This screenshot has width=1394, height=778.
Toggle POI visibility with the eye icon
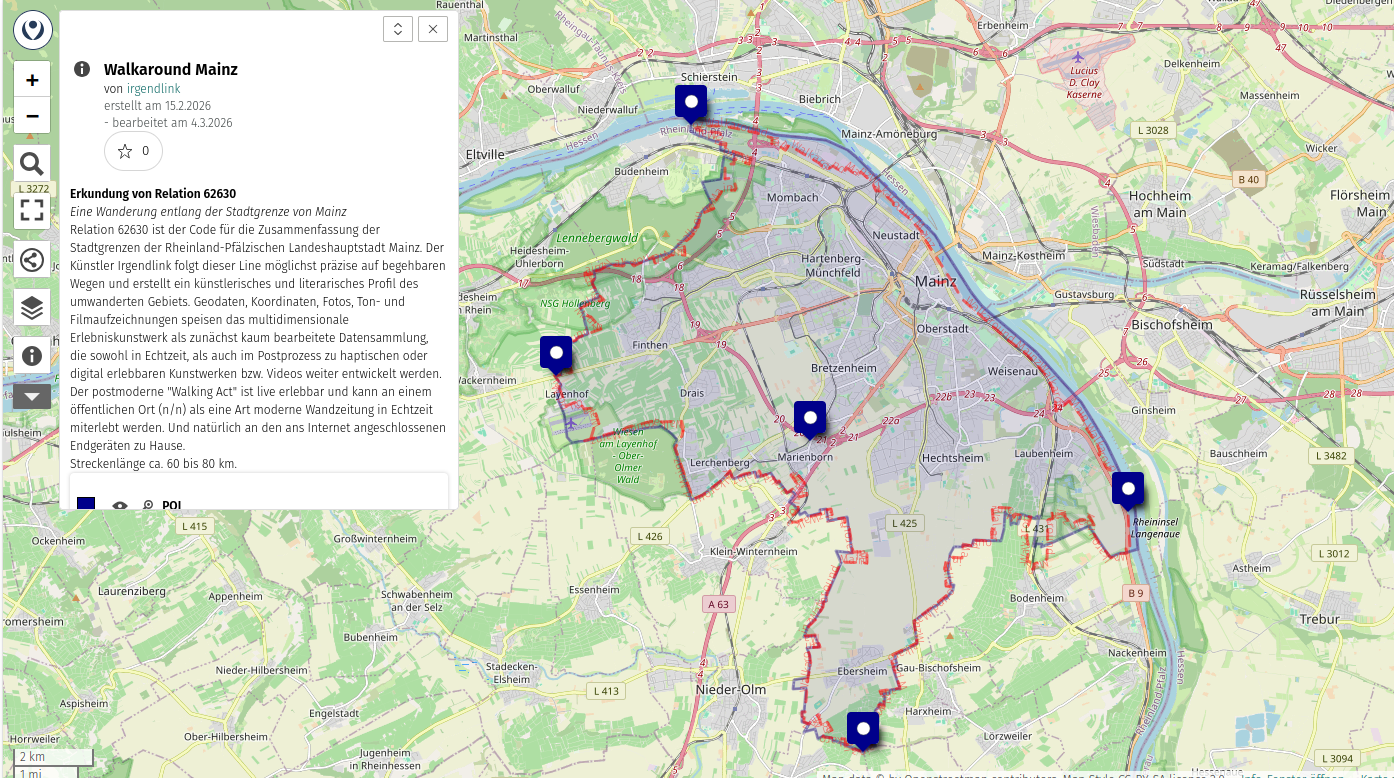121,505
